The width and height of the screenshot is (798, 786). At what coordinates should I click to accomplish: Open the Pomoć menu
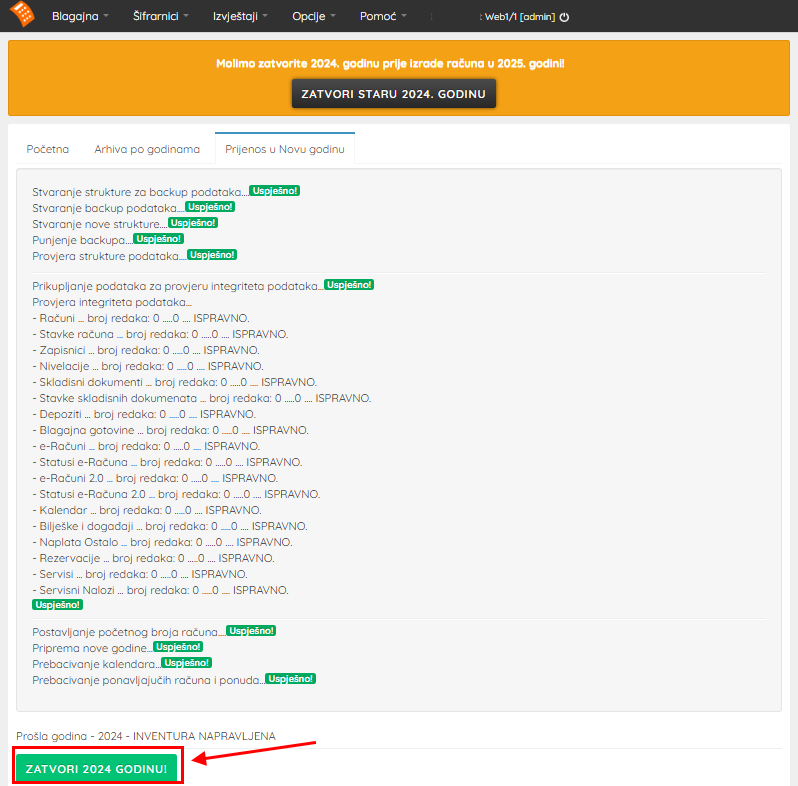click(383, 16)
